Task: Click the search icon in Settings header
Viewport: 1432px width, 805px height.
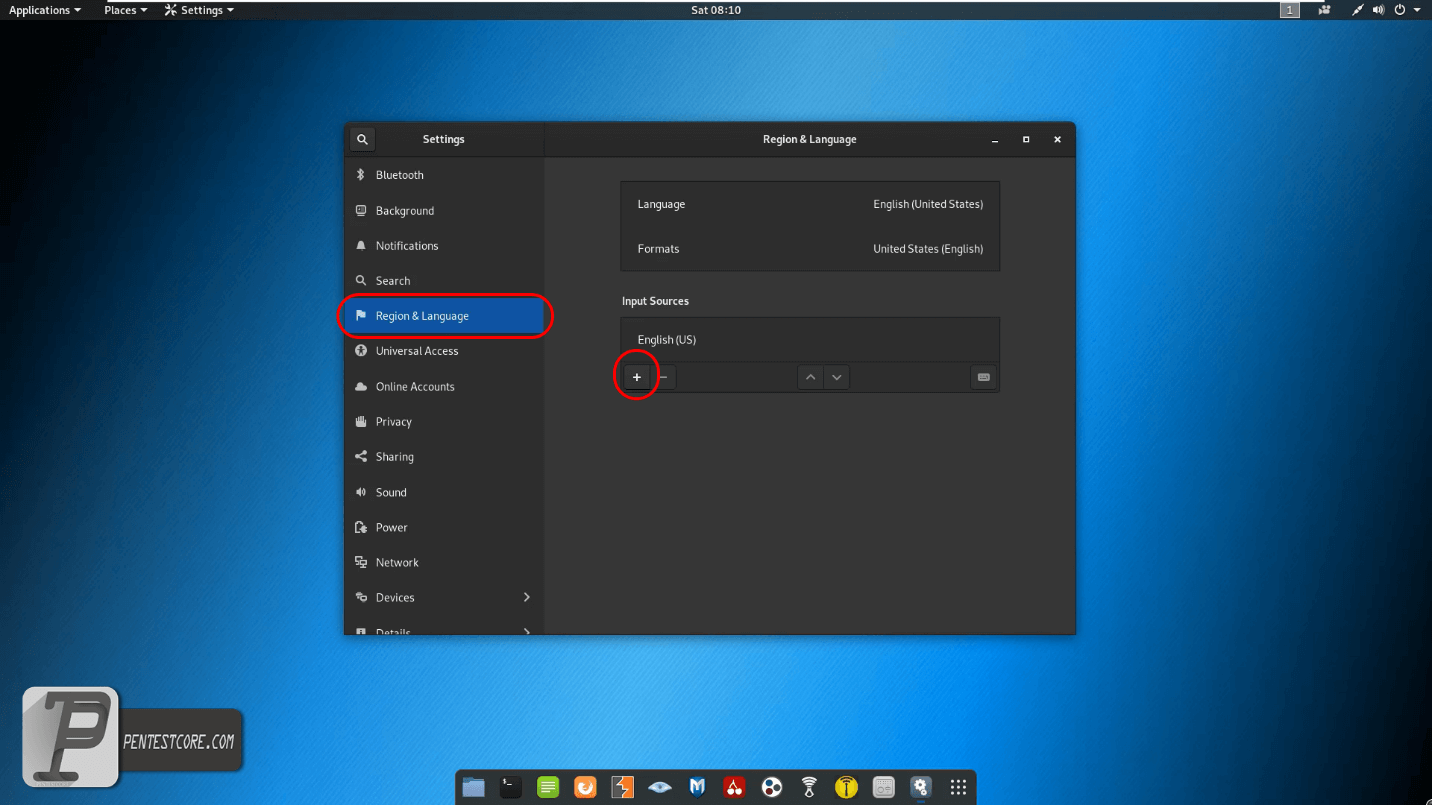Action: [x=362, y=139]
